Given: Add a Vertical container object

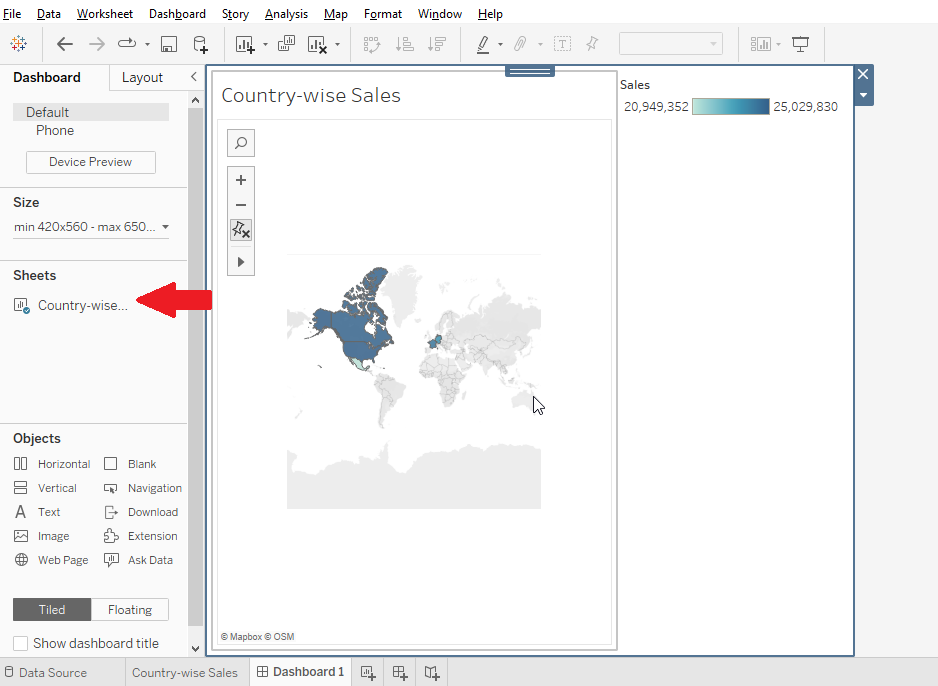Looking at the screenshot, I should click(x=45, y=488).
